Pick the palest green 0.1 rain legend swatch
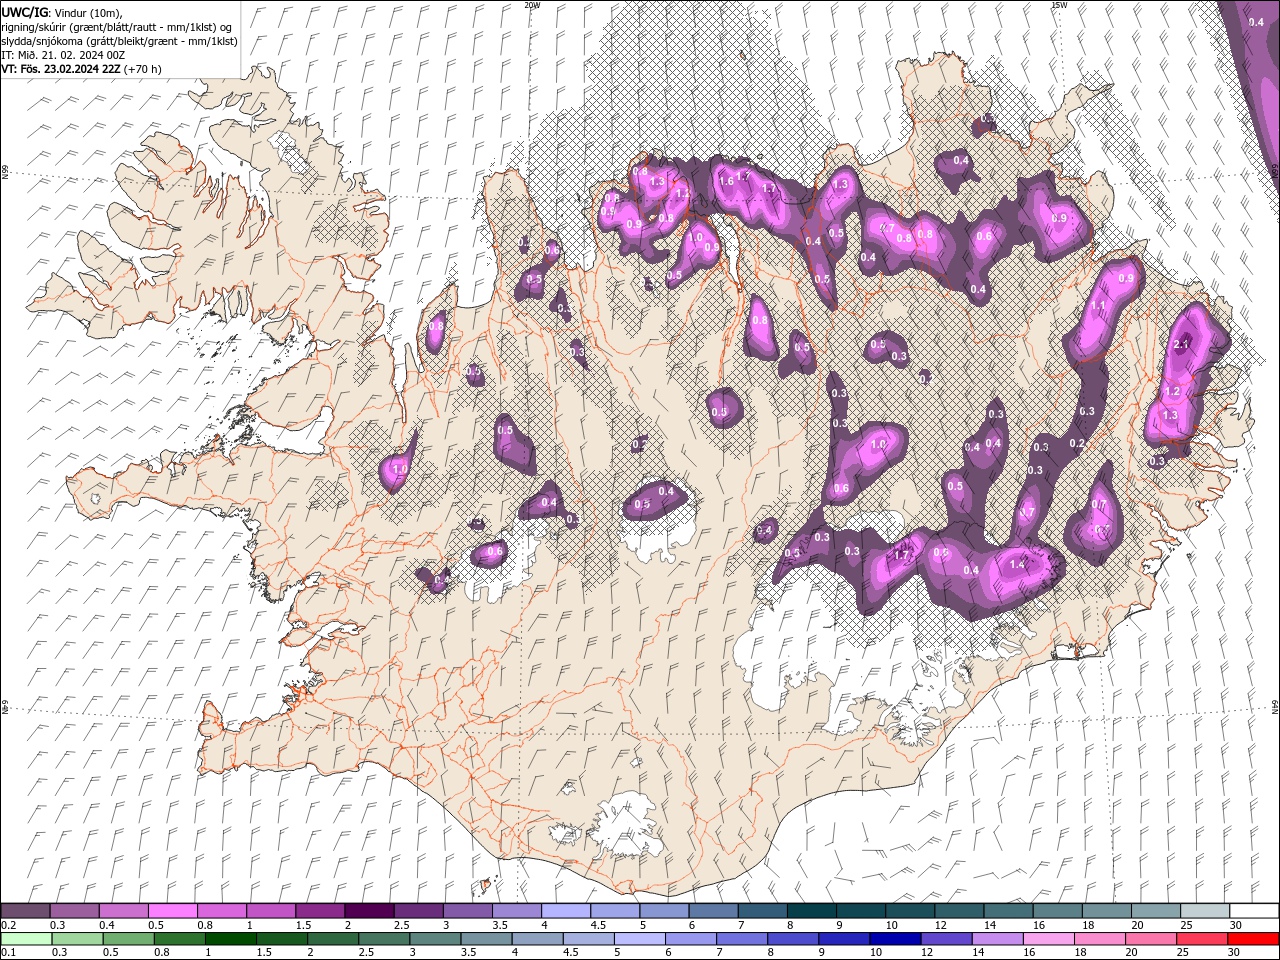The height and width of the screenshot is (960, 1280). click(27, 939)
